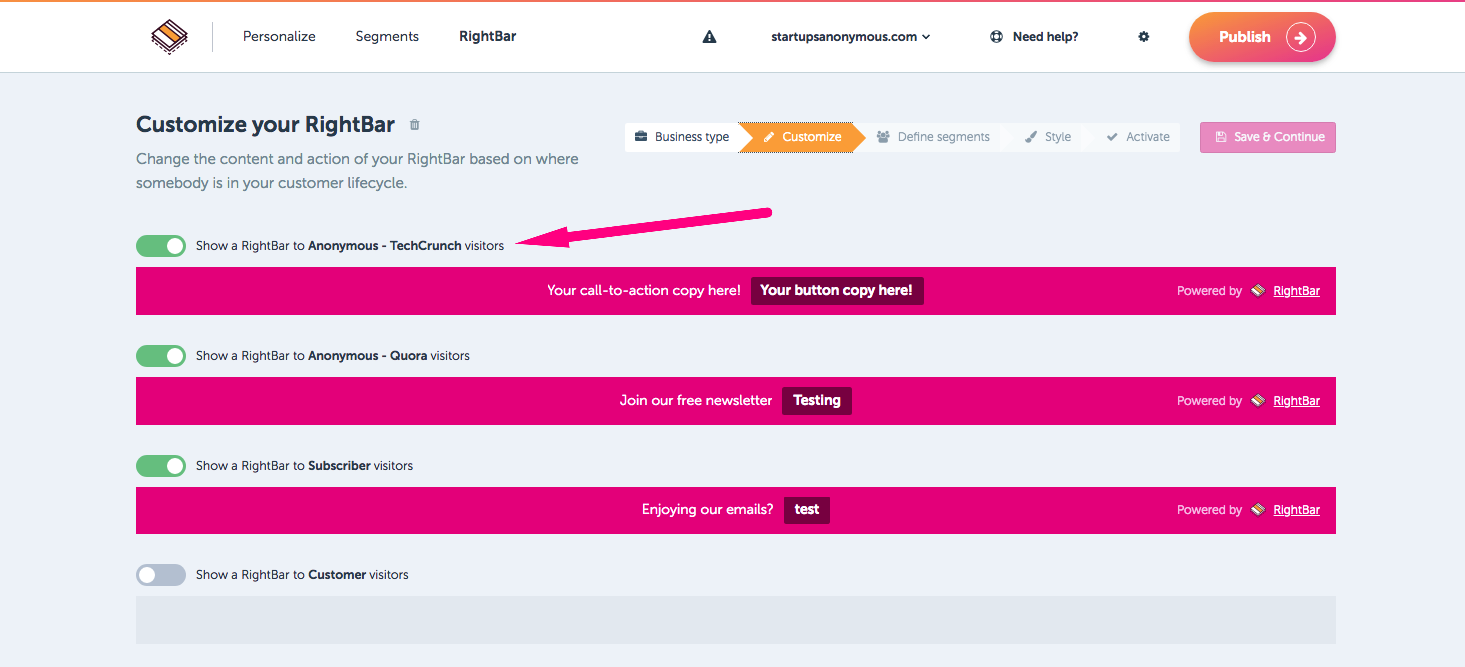This screenshot has width=1465, height=667.
Task: Click the Testing button in Quora bar
Action: (817, 401)
